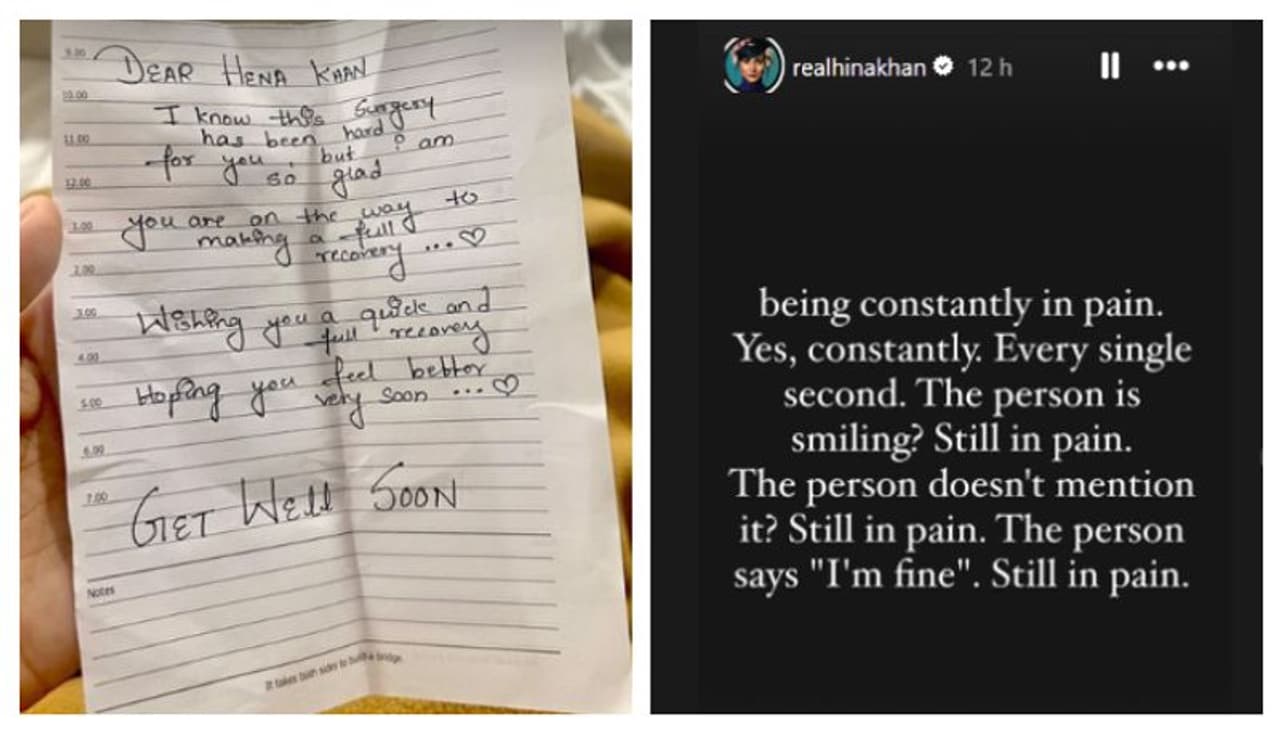The image size is (1280, 731).
Task: Click the realhinakhan profile avatar
Action: pos(752,66)
